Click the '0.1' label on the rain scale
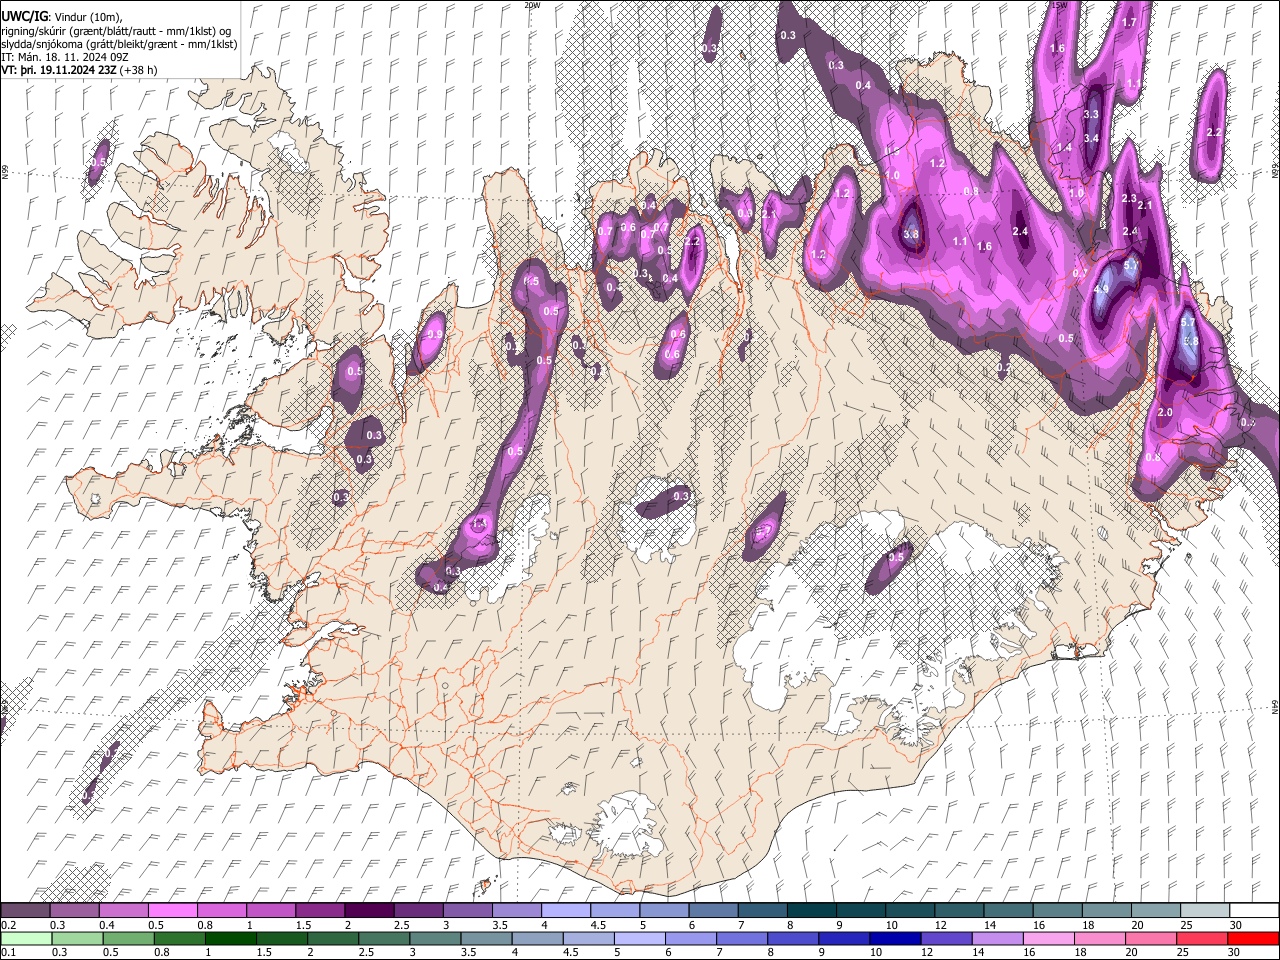Screen dimensions: 1280x960 tap(7, 953)
